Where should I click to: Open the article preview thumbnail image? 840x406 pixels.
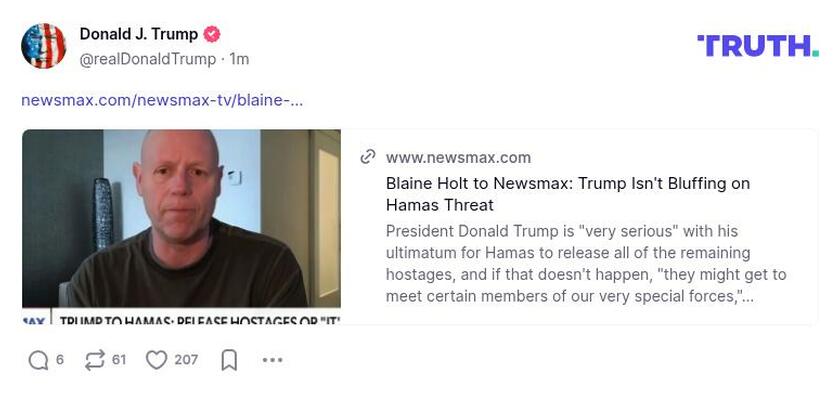181,227
